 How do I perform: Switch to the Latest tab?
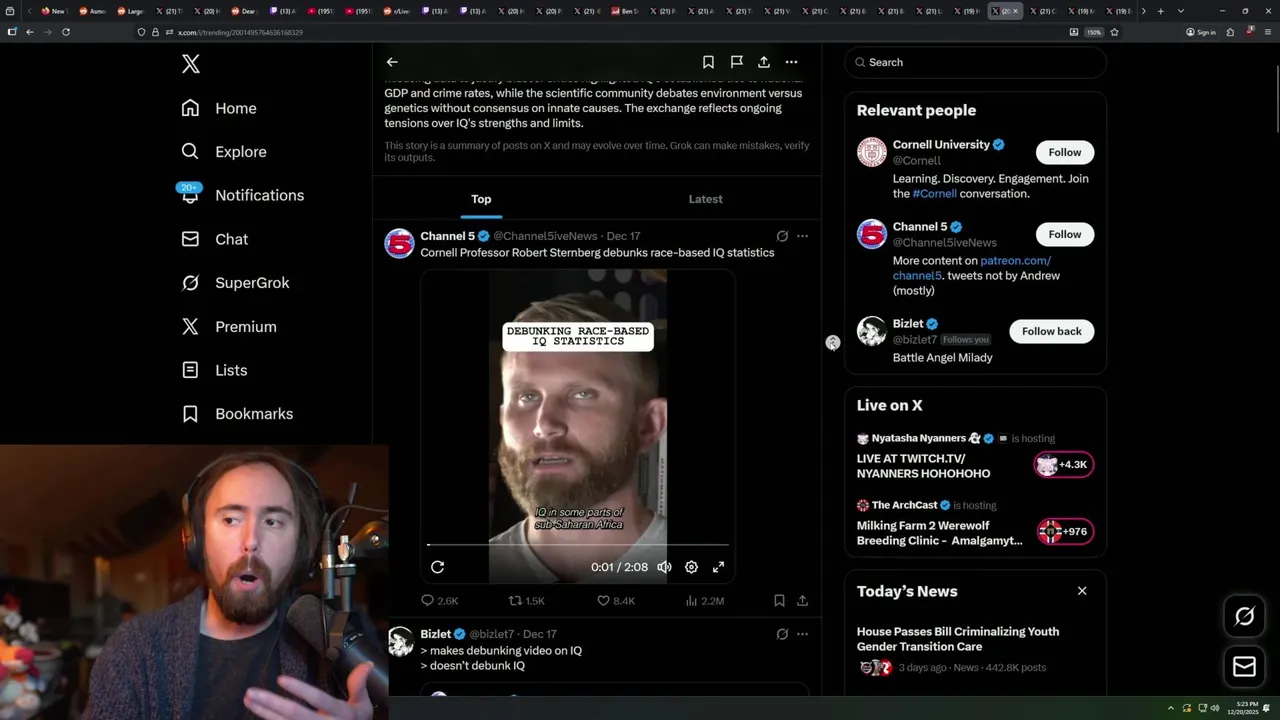pyautogui.click(x=705, y=199)
